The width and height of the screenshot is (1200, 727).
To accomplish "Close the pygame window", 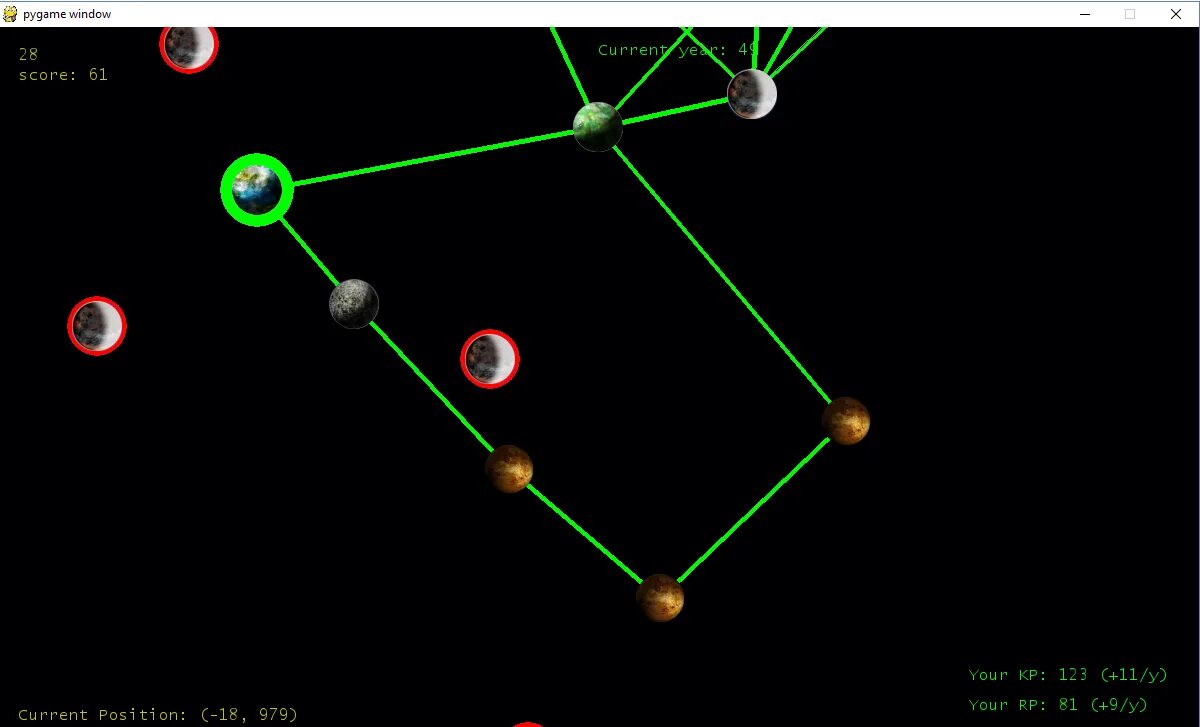I will tap(1176, 14).
